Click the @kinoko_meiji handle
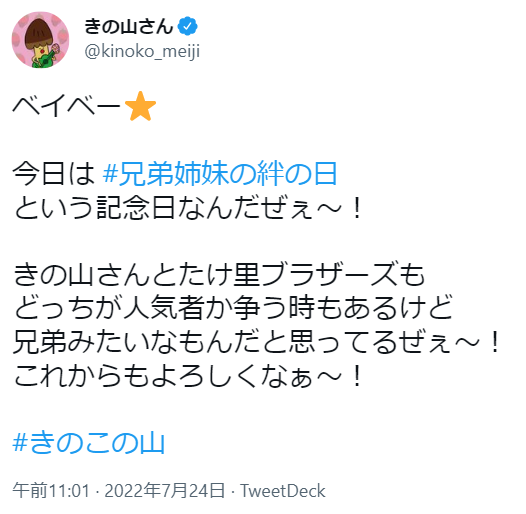This screenshot has height=514, width=526. [x=142, y=52]
